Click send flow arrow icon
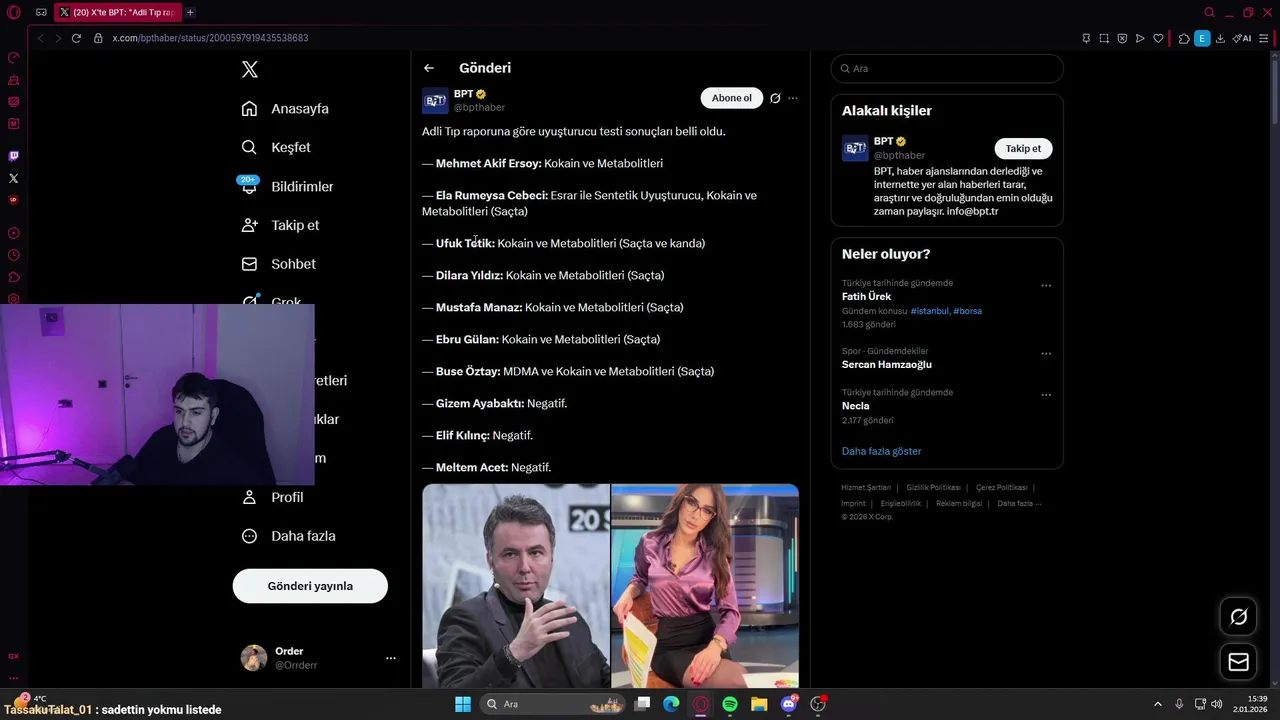This screenshot has width=1280, height=720. (x=1140, y=38)
